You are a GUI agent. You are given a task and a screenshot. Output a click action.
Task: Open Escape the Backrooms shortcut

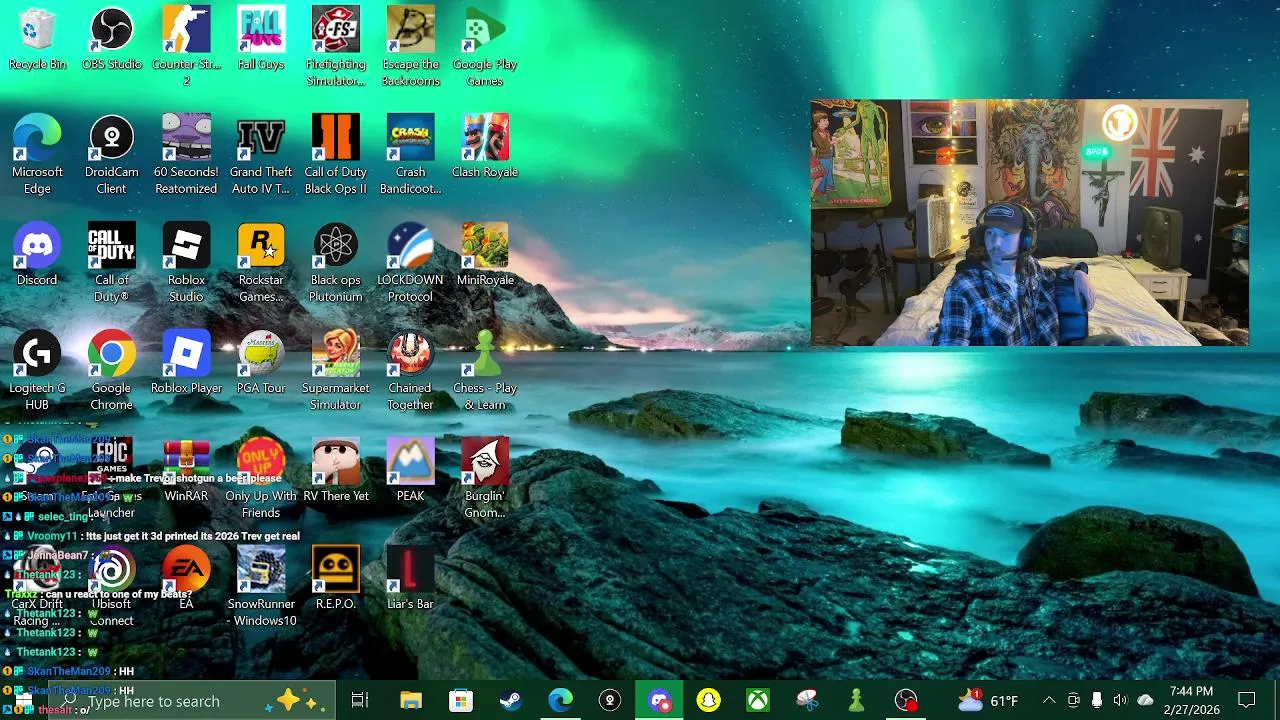tap(410, 48)
